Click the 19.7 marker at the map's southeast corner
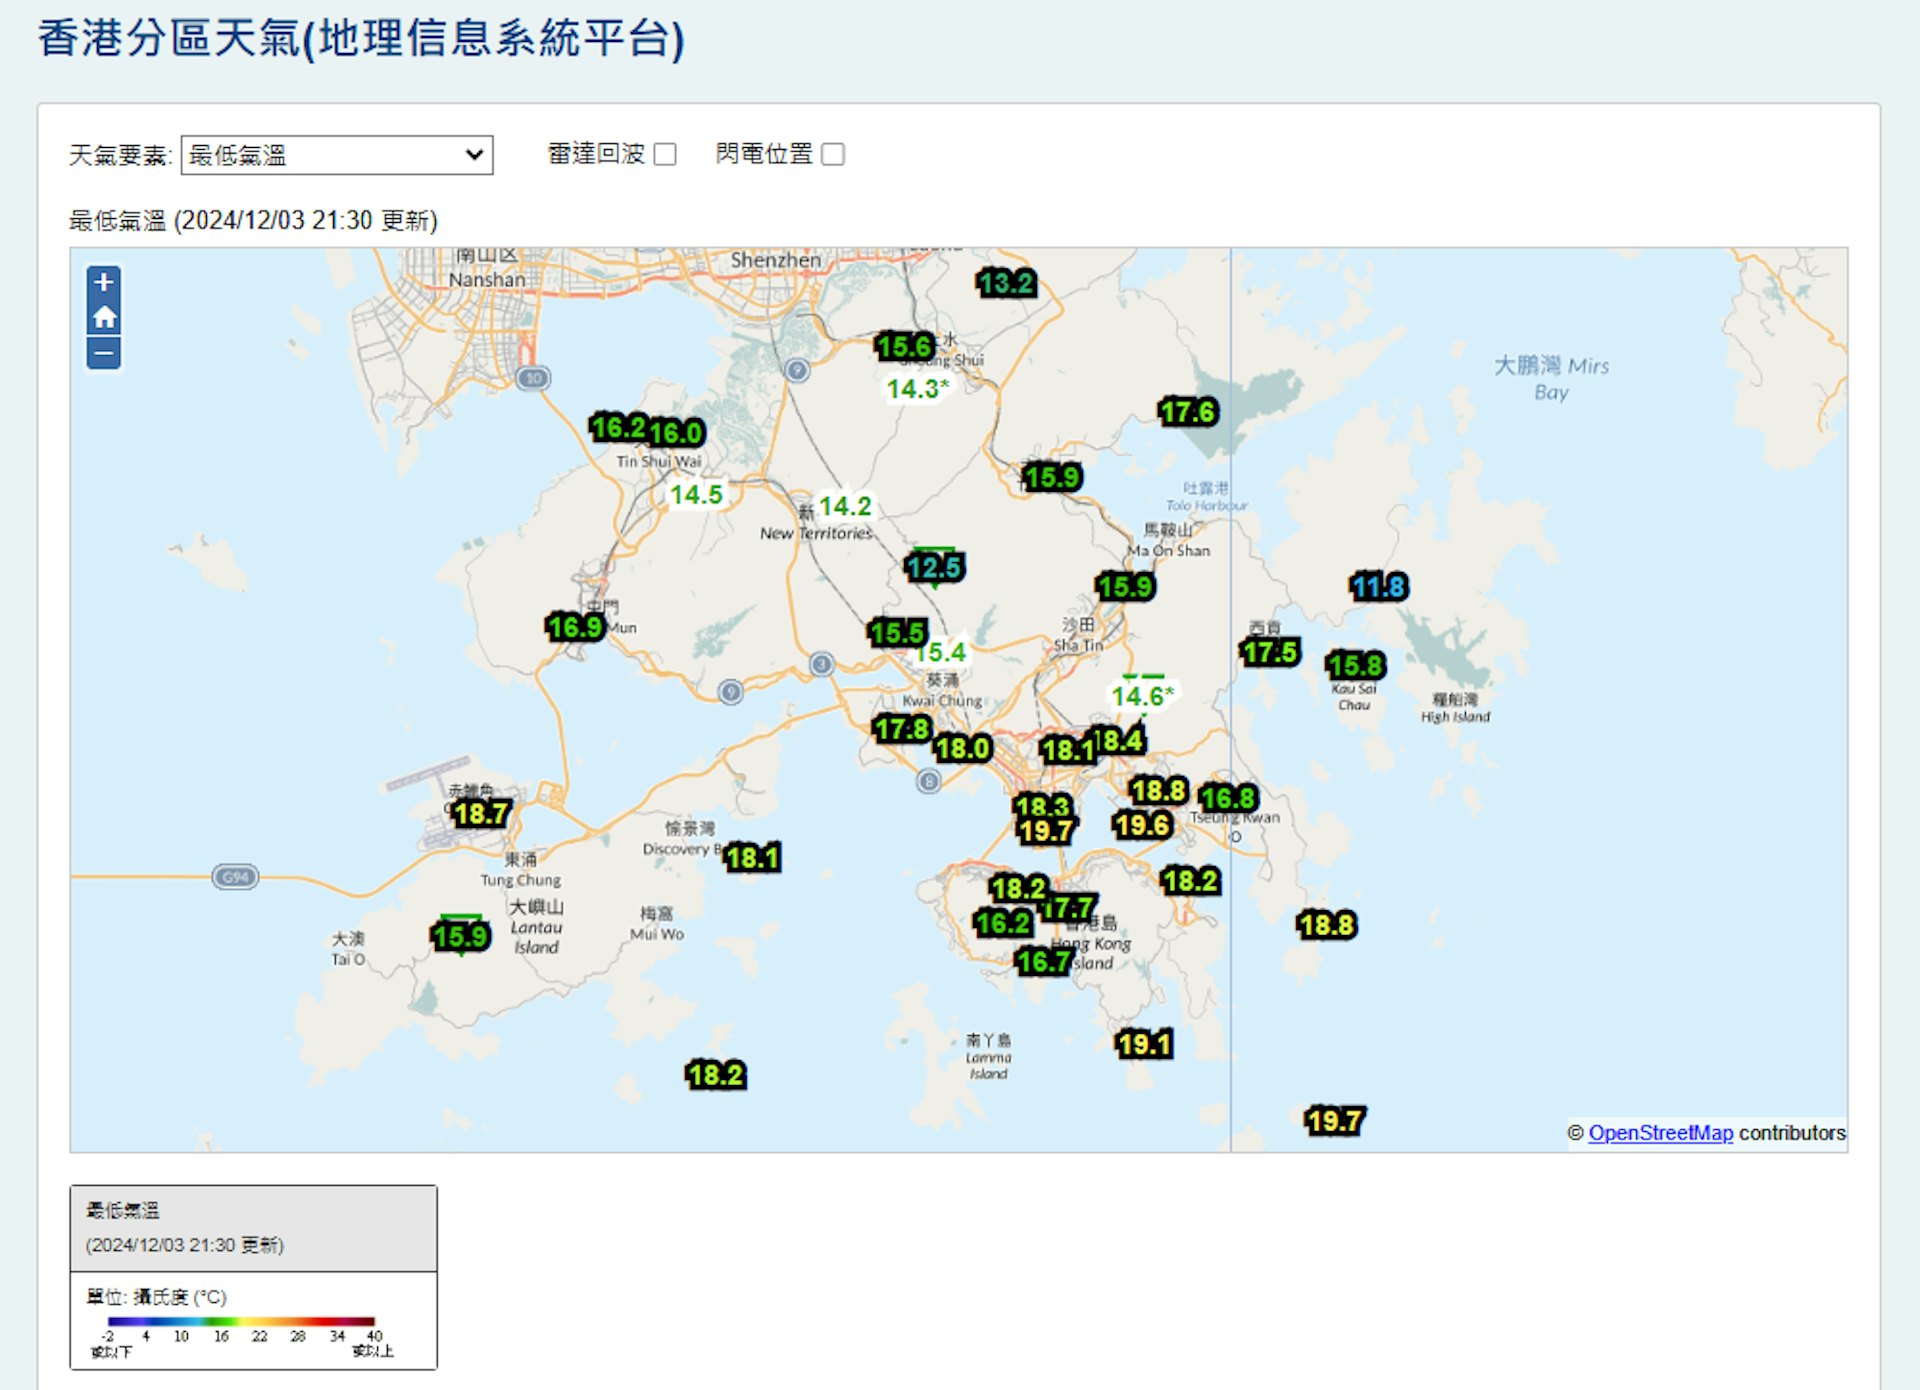 coord(1334,1121)
